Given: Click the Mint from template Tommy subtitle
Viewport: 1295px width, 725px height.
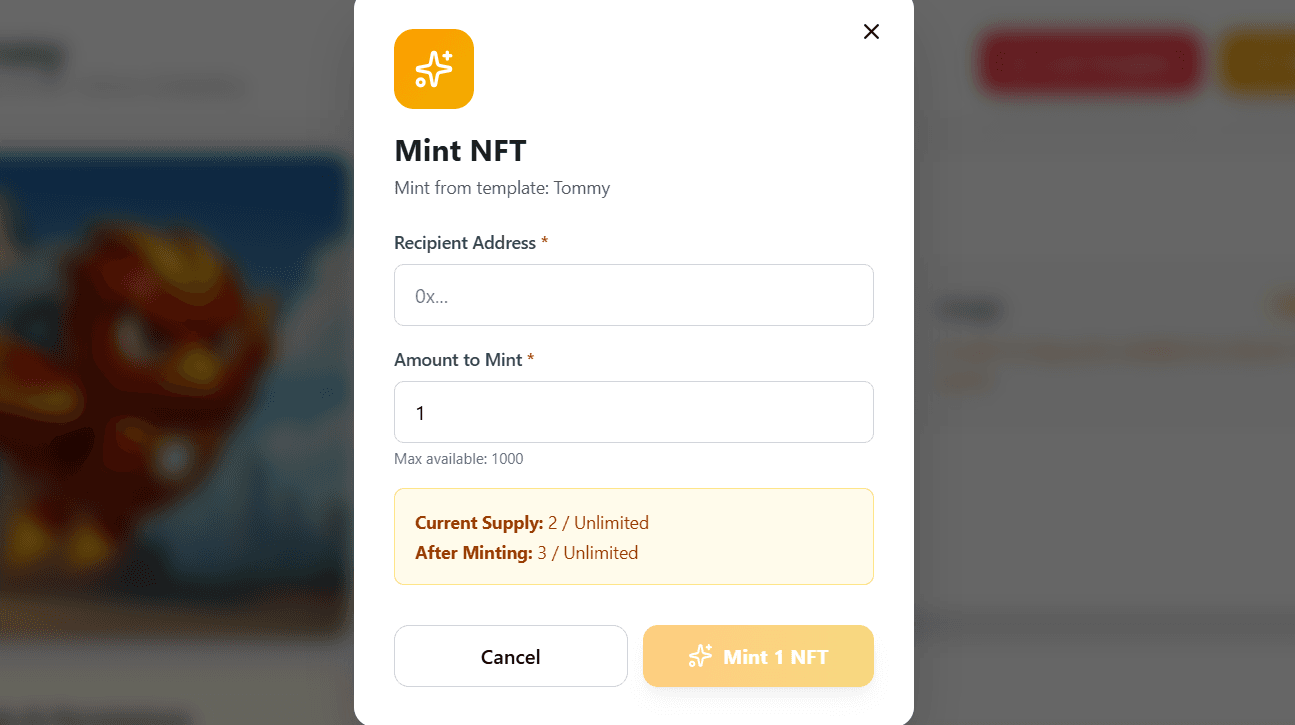Looking at the screenshot, I should tap(502, 188).
